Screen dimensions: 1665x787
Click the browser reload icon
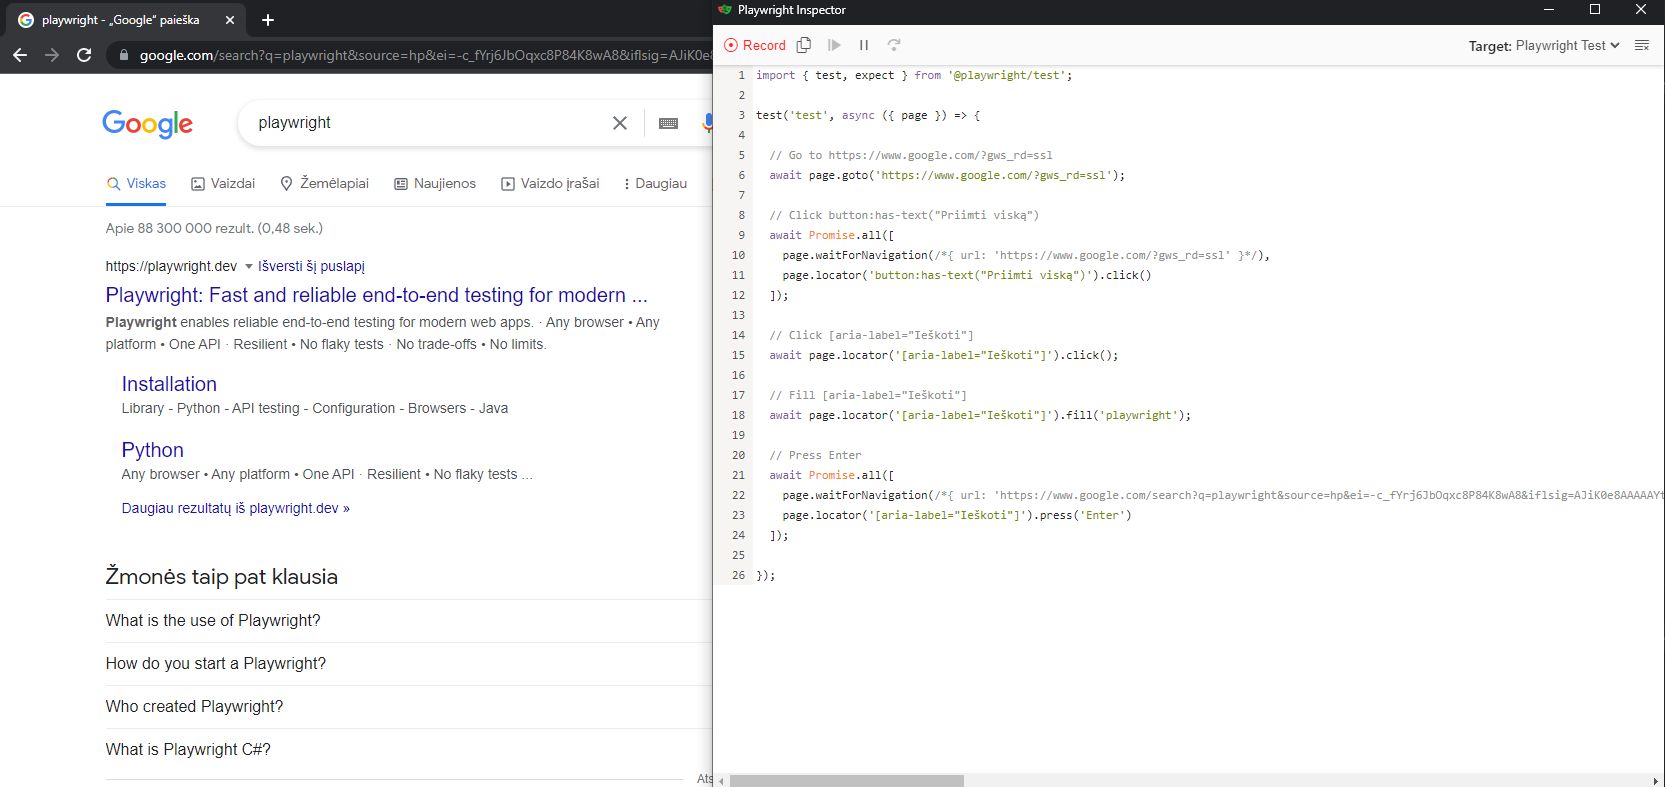click(84, 55)
